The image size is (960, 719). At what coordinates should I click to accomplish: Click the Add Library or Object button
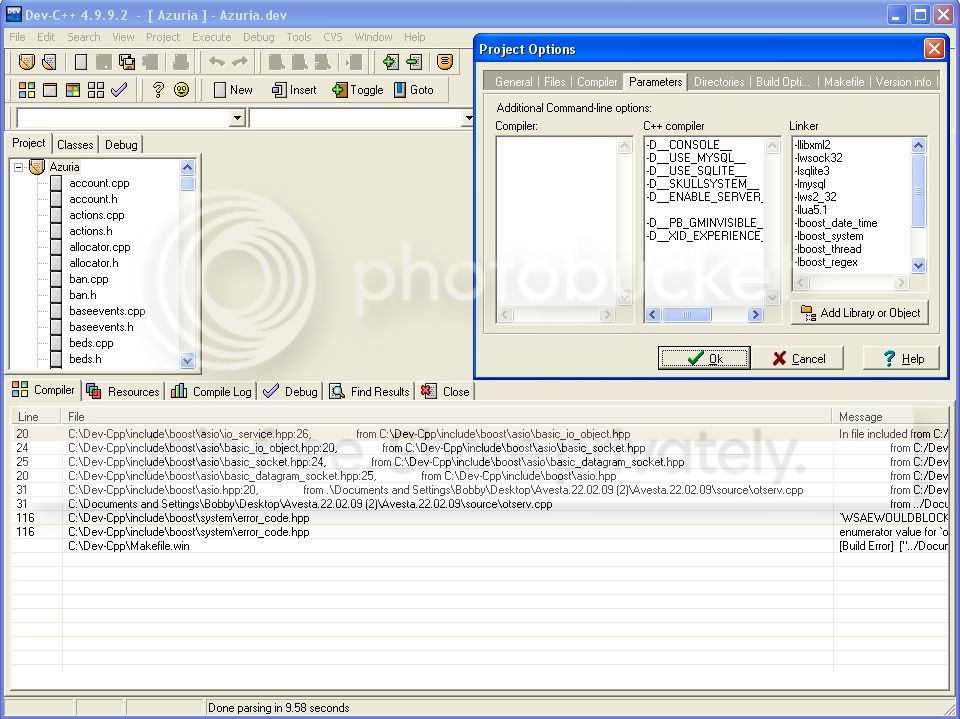(x=860, y=313)
